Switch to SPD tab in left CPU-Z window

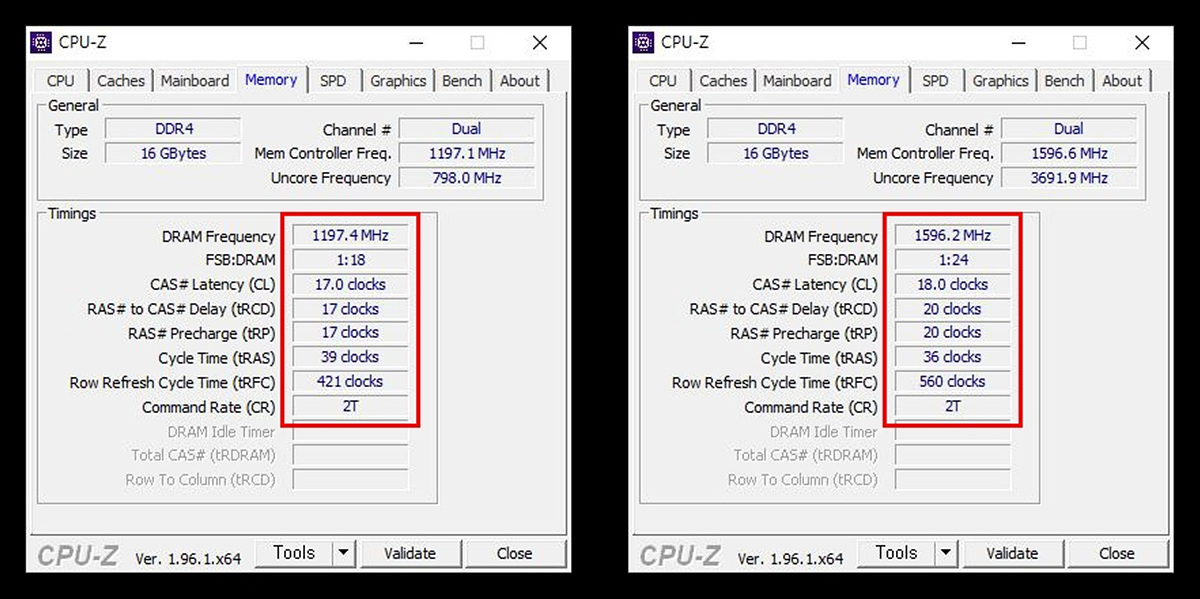click(x=333, y=81)
